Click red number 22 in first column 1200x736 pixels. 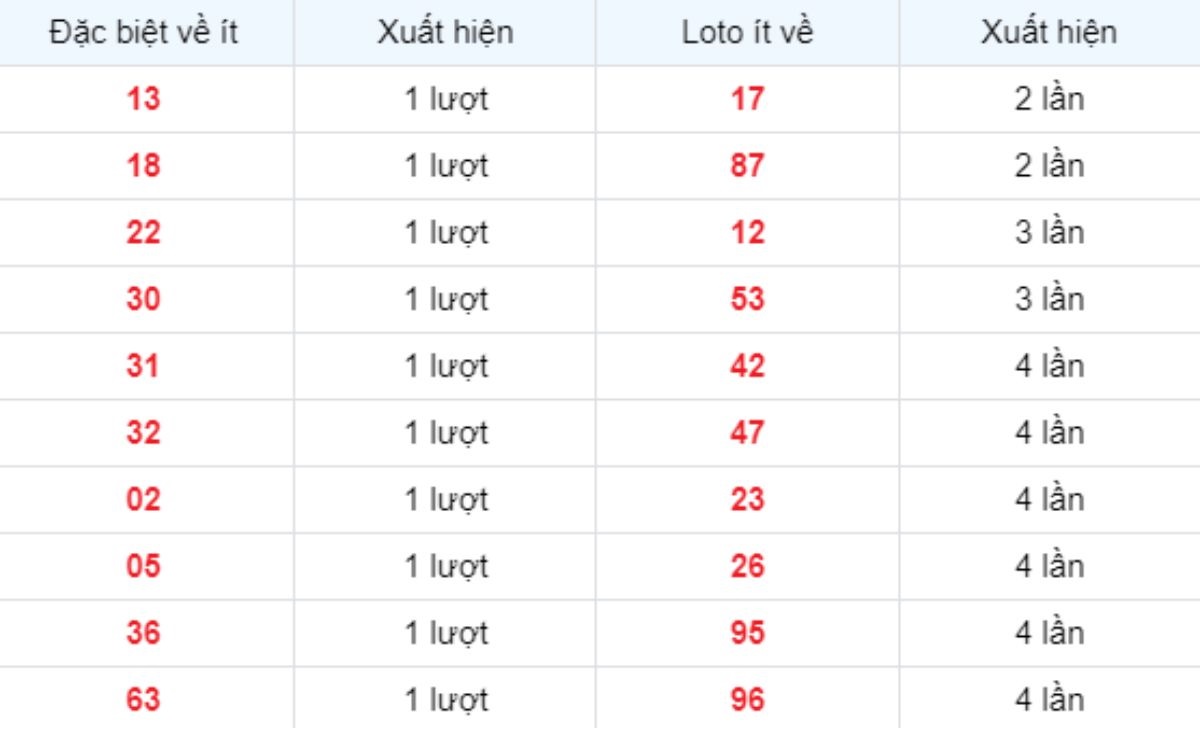(x=143, y=233)
